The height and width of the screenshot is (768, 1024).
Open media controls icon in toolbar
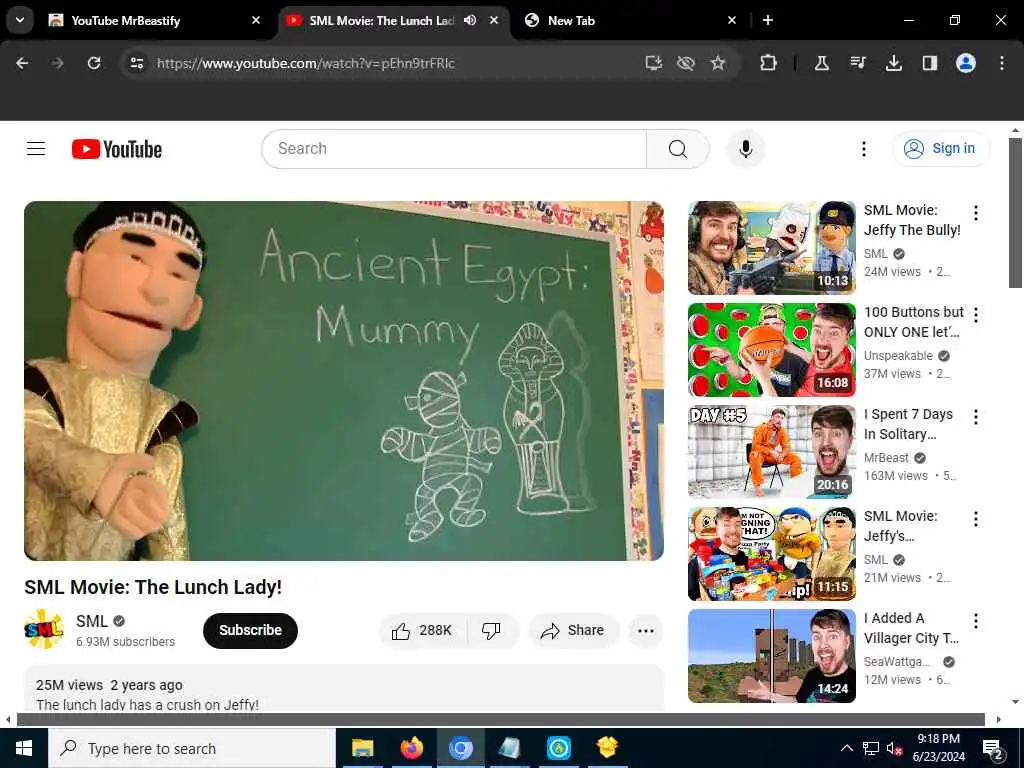[x=858, y=63]
